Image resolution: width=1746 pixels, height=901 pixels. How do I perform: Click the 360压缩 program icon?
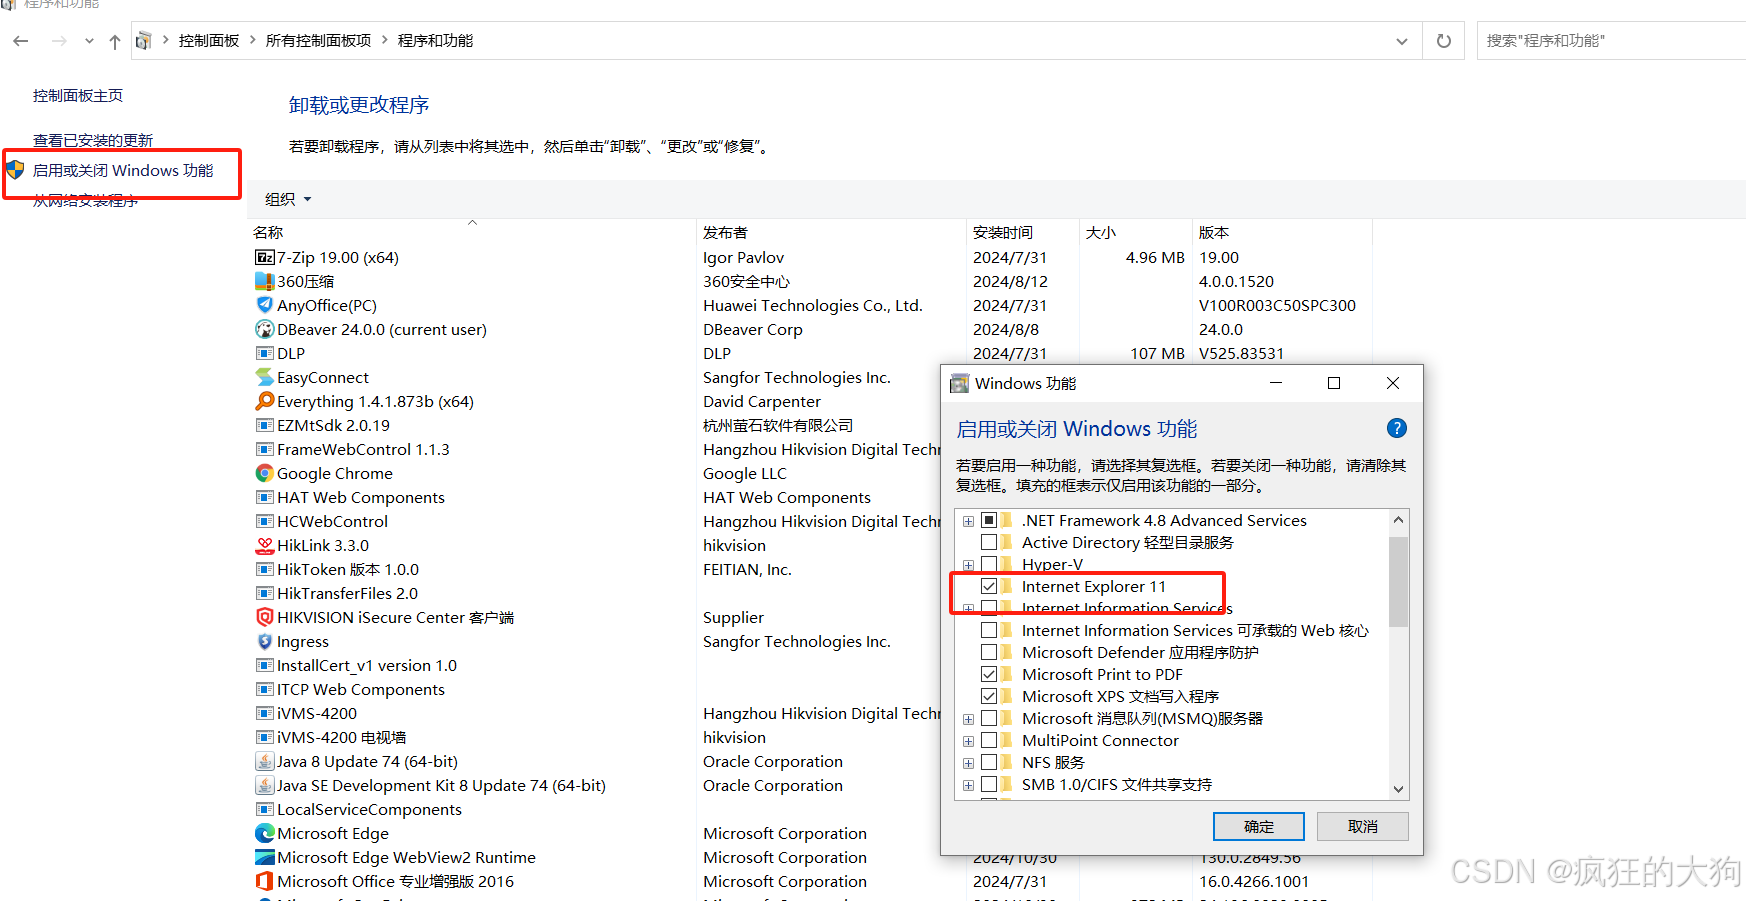coord(264,281)
